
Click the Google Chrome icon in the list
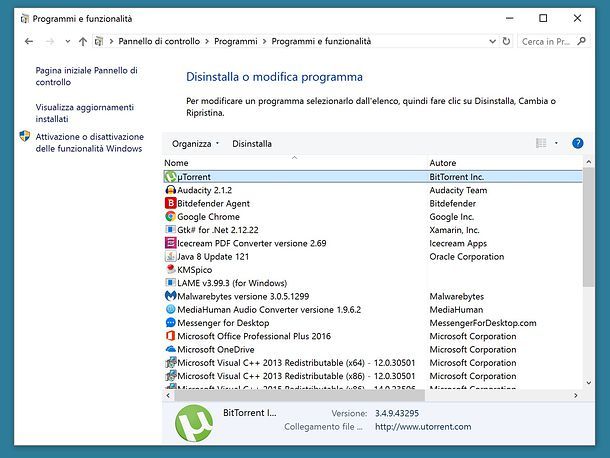coord(170,216)
